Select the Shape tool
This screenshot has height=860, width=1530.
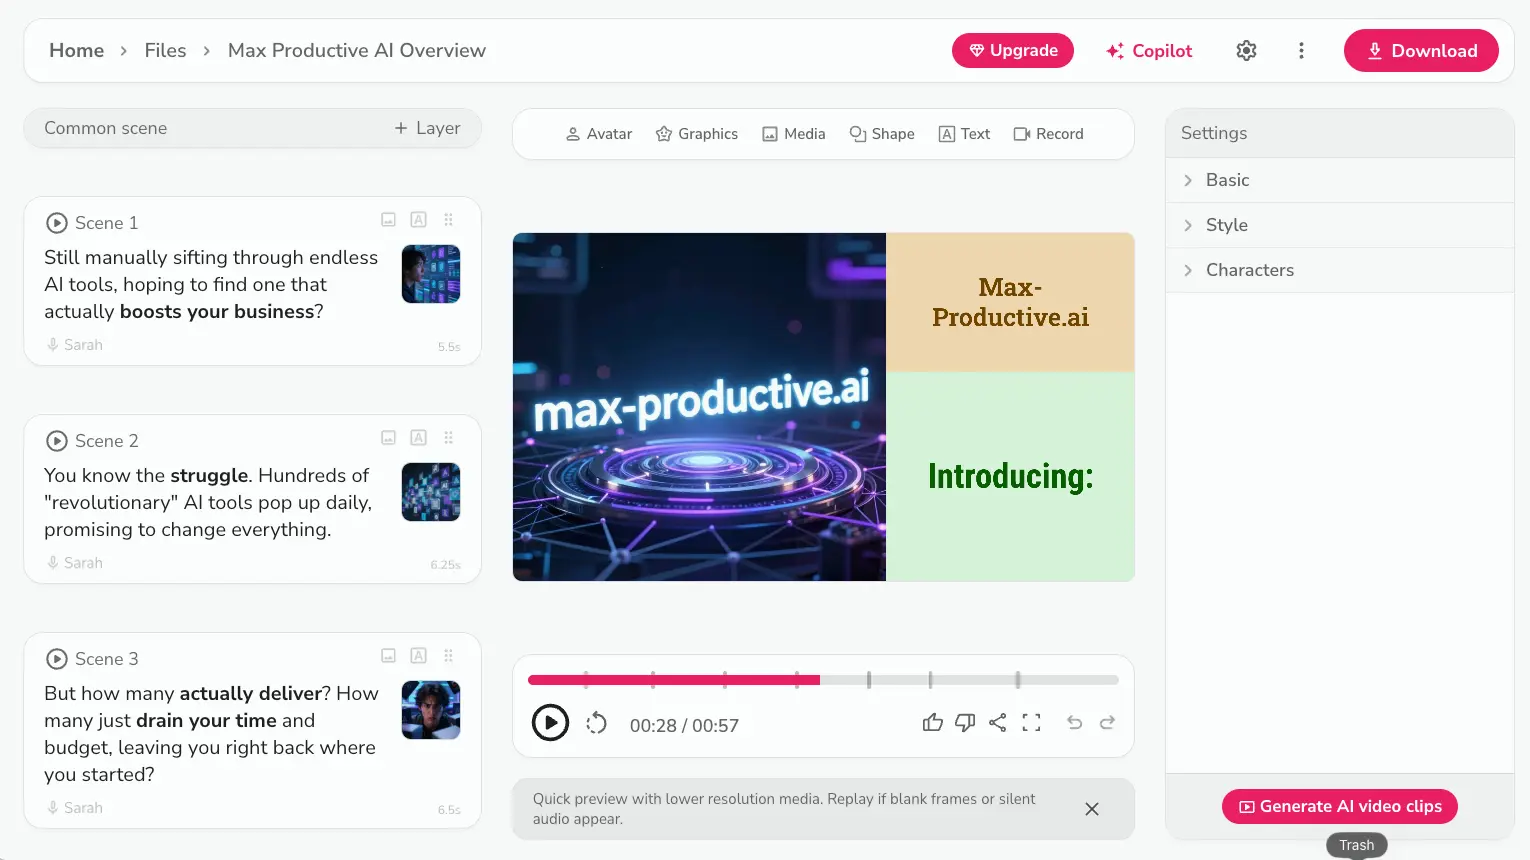point(881,133)
